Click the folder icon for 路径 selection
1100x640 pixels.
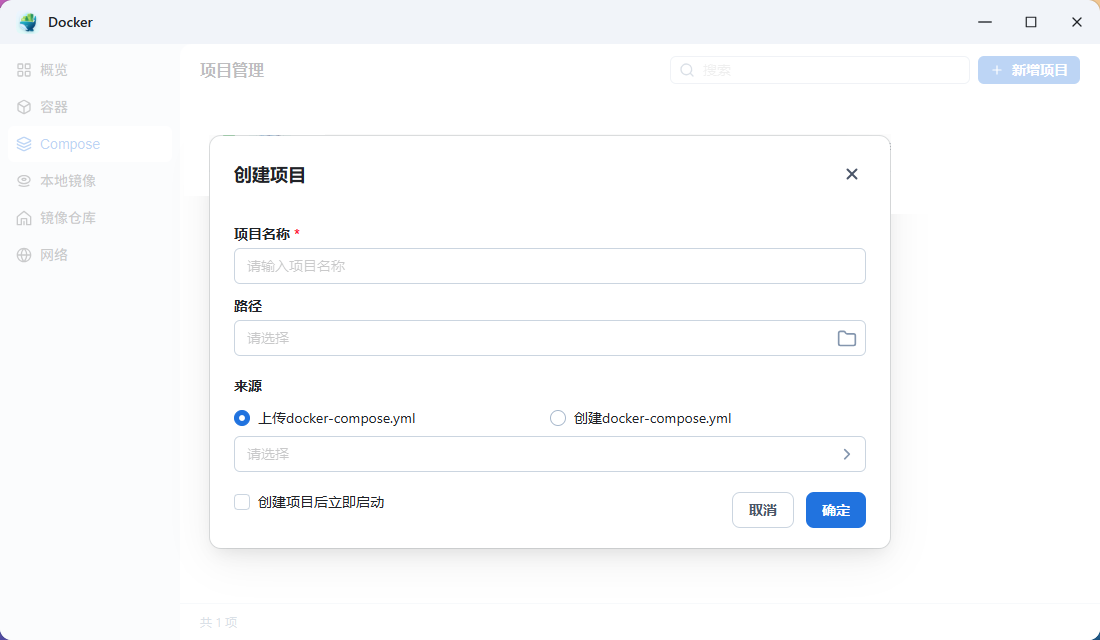pyautogui.click(x=847, y=338)
